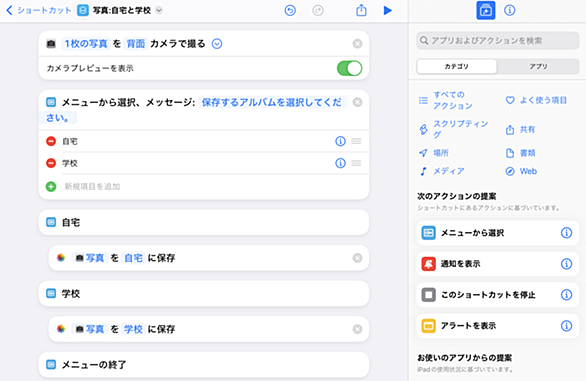Delete 学校 menu item
The image size is (586, 381).
point(51,163)
